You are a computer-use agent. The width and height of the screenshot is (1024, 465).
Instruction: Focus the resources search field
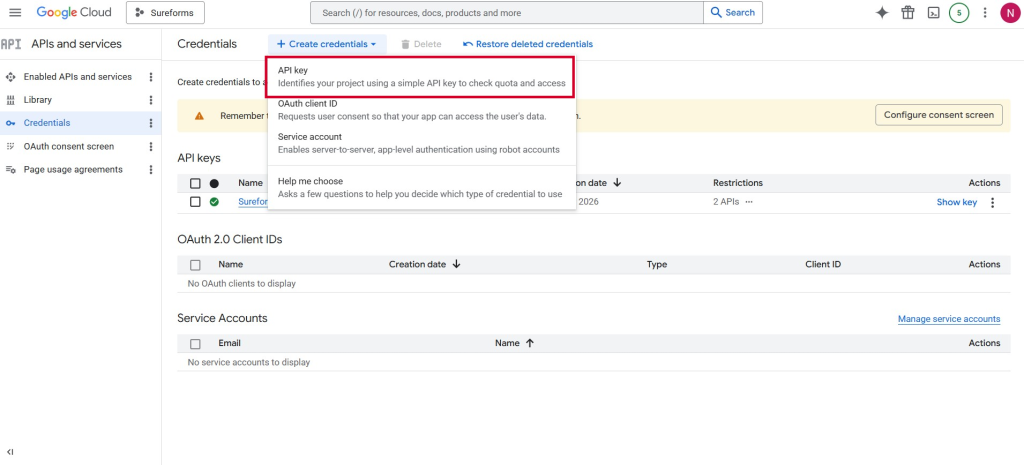(x=507, y=12)
